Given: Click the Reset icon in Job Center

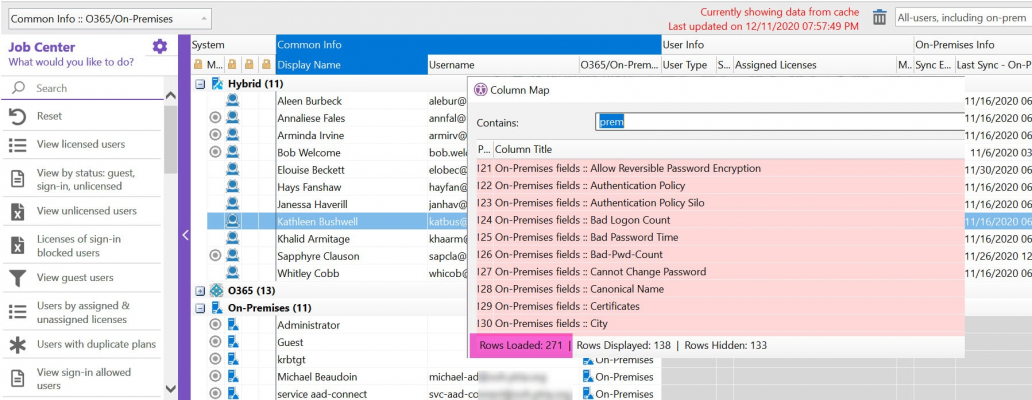Looking at the screenshot, I should point(18,116).
